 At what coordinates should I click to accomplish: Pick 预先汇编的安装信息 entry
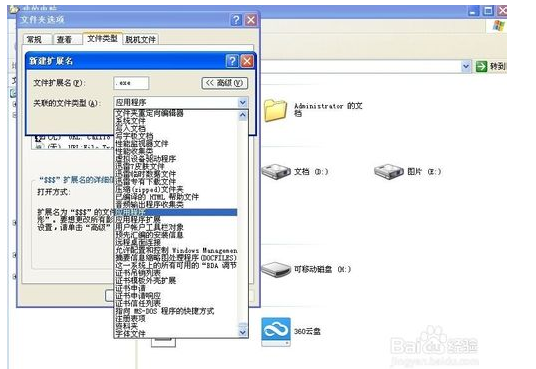pos(176,235)
